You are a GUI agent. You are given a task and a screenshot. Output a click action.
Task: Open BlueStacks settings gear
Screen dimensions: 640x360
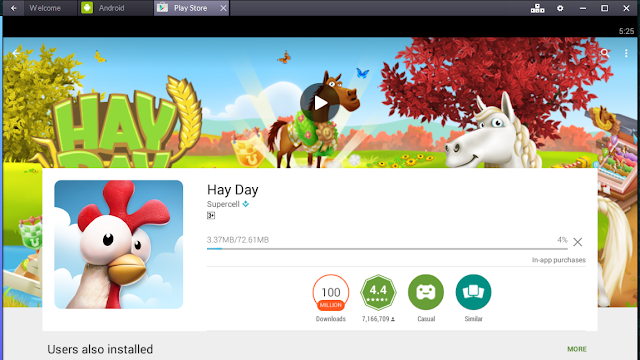click(560, 8)
